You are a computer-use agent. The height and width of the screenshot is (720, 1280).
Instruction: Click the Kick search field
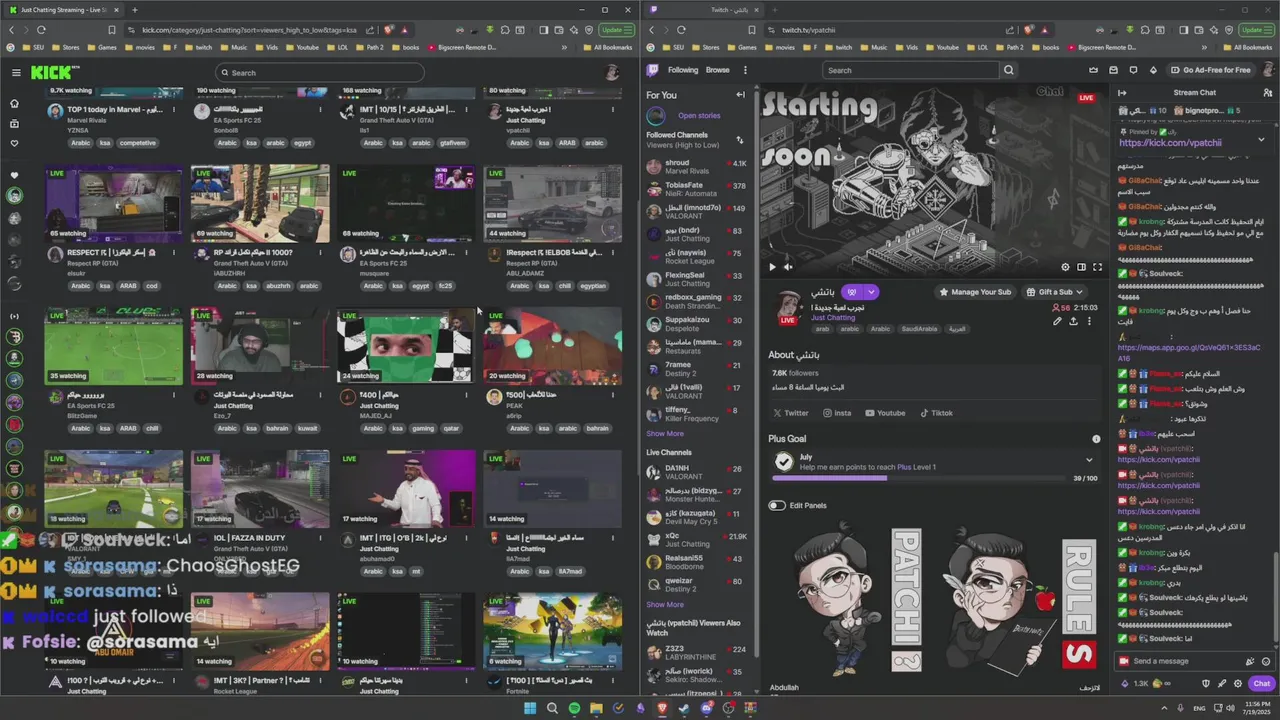tap(319, 73)
